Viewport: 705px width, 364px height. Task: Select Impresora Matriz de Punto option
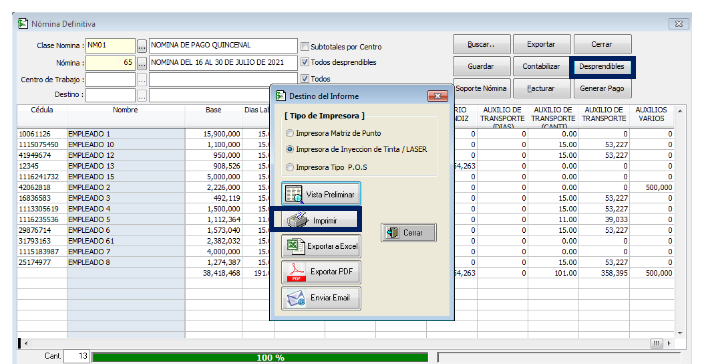(290, 133)
